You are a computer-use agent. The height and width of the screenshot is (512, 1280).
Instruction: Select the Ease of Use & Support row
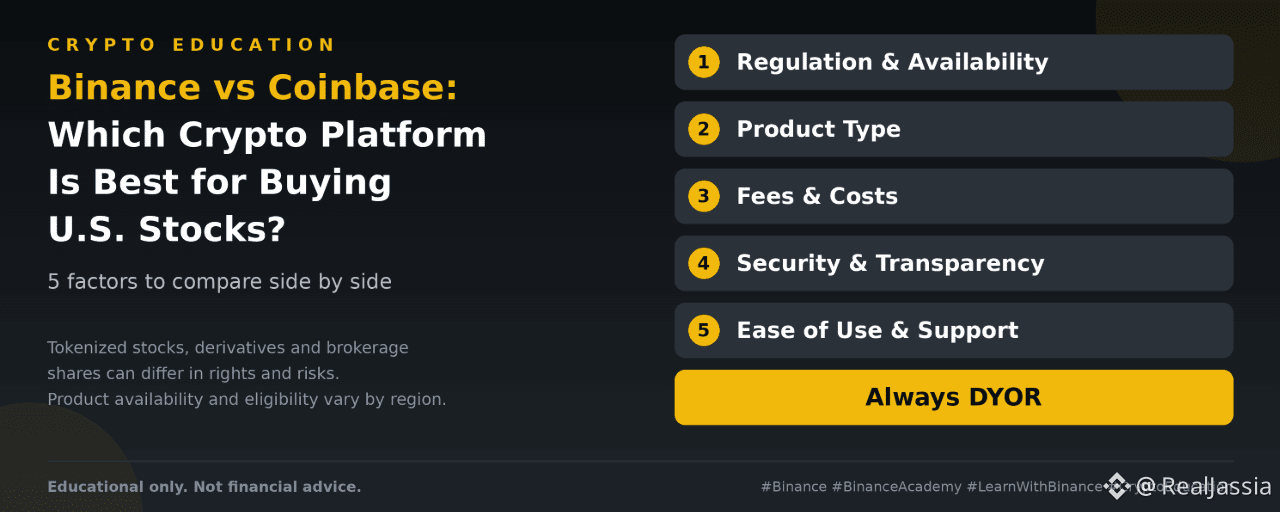pyautogui.click(x=954, y=330)
